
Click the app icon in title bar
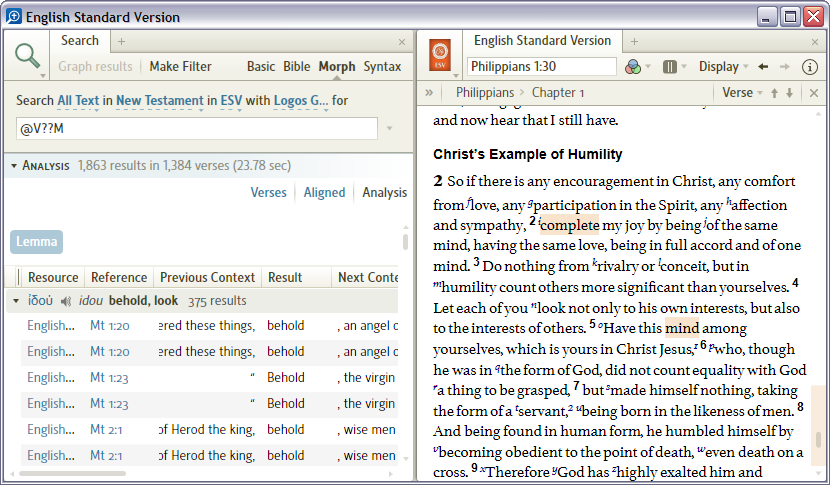pyautogui.click(x=14, y=16)
